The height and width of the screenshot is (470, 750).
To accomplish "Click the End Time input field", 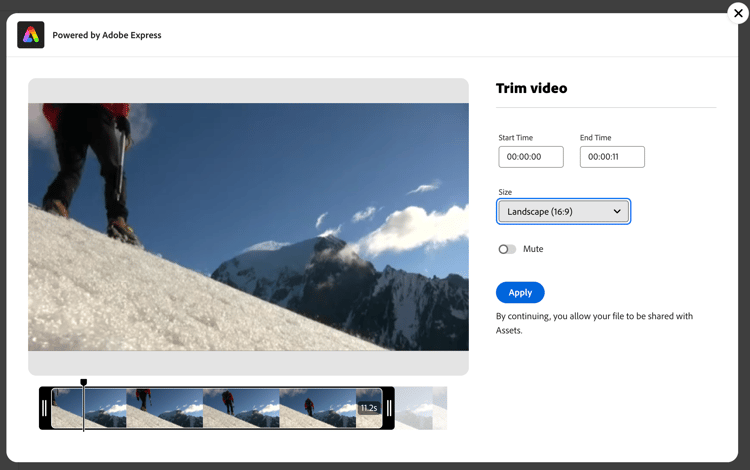I will click(x=612, y=157).
